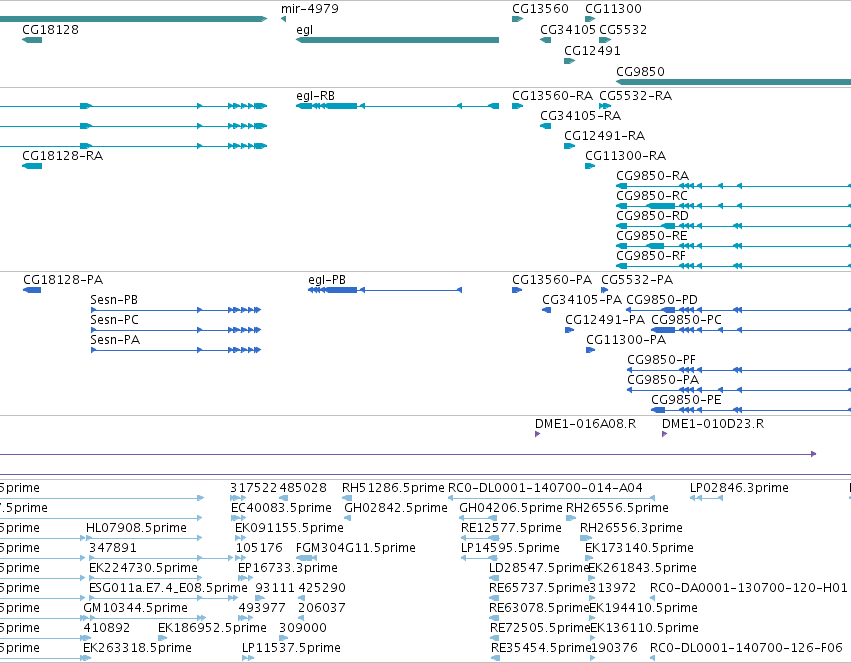This screenshot has width=851, height=663.
Task: Select the CG18128-PA protein feature
Action: pos(32,290)
